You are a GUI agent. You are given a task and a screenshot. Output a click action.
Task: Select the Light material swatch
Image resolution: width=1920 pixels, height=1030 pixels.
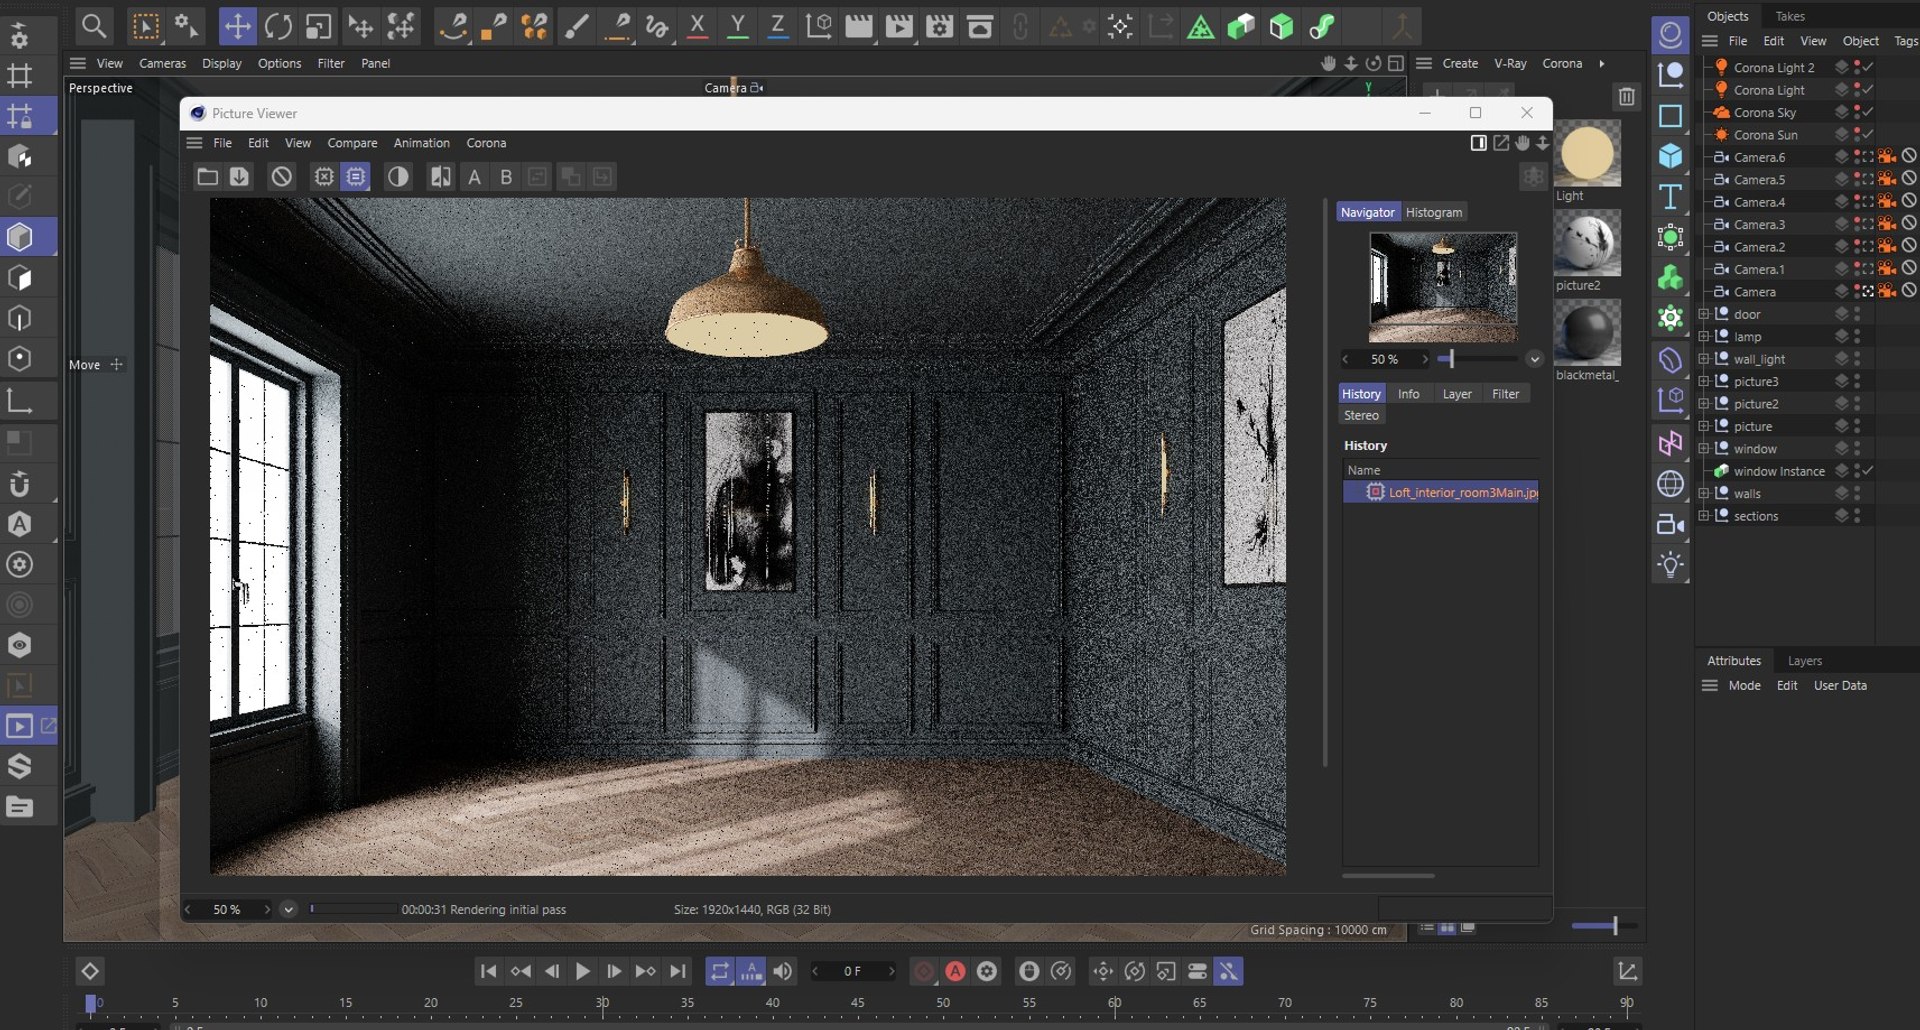[1587, 155]
